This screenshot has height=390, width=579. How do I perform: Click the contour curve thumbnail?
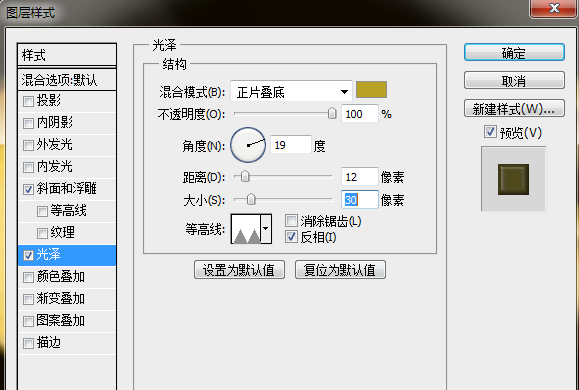point(246,229)
